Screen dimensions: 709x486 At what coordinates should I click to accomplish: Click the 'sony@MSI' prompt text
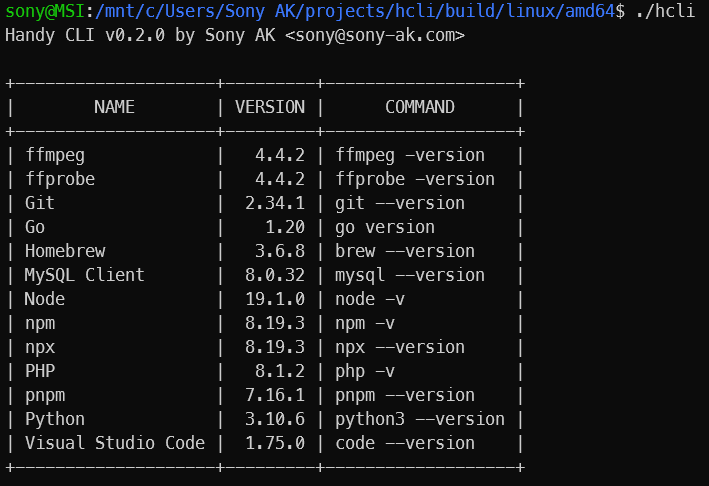45,11
